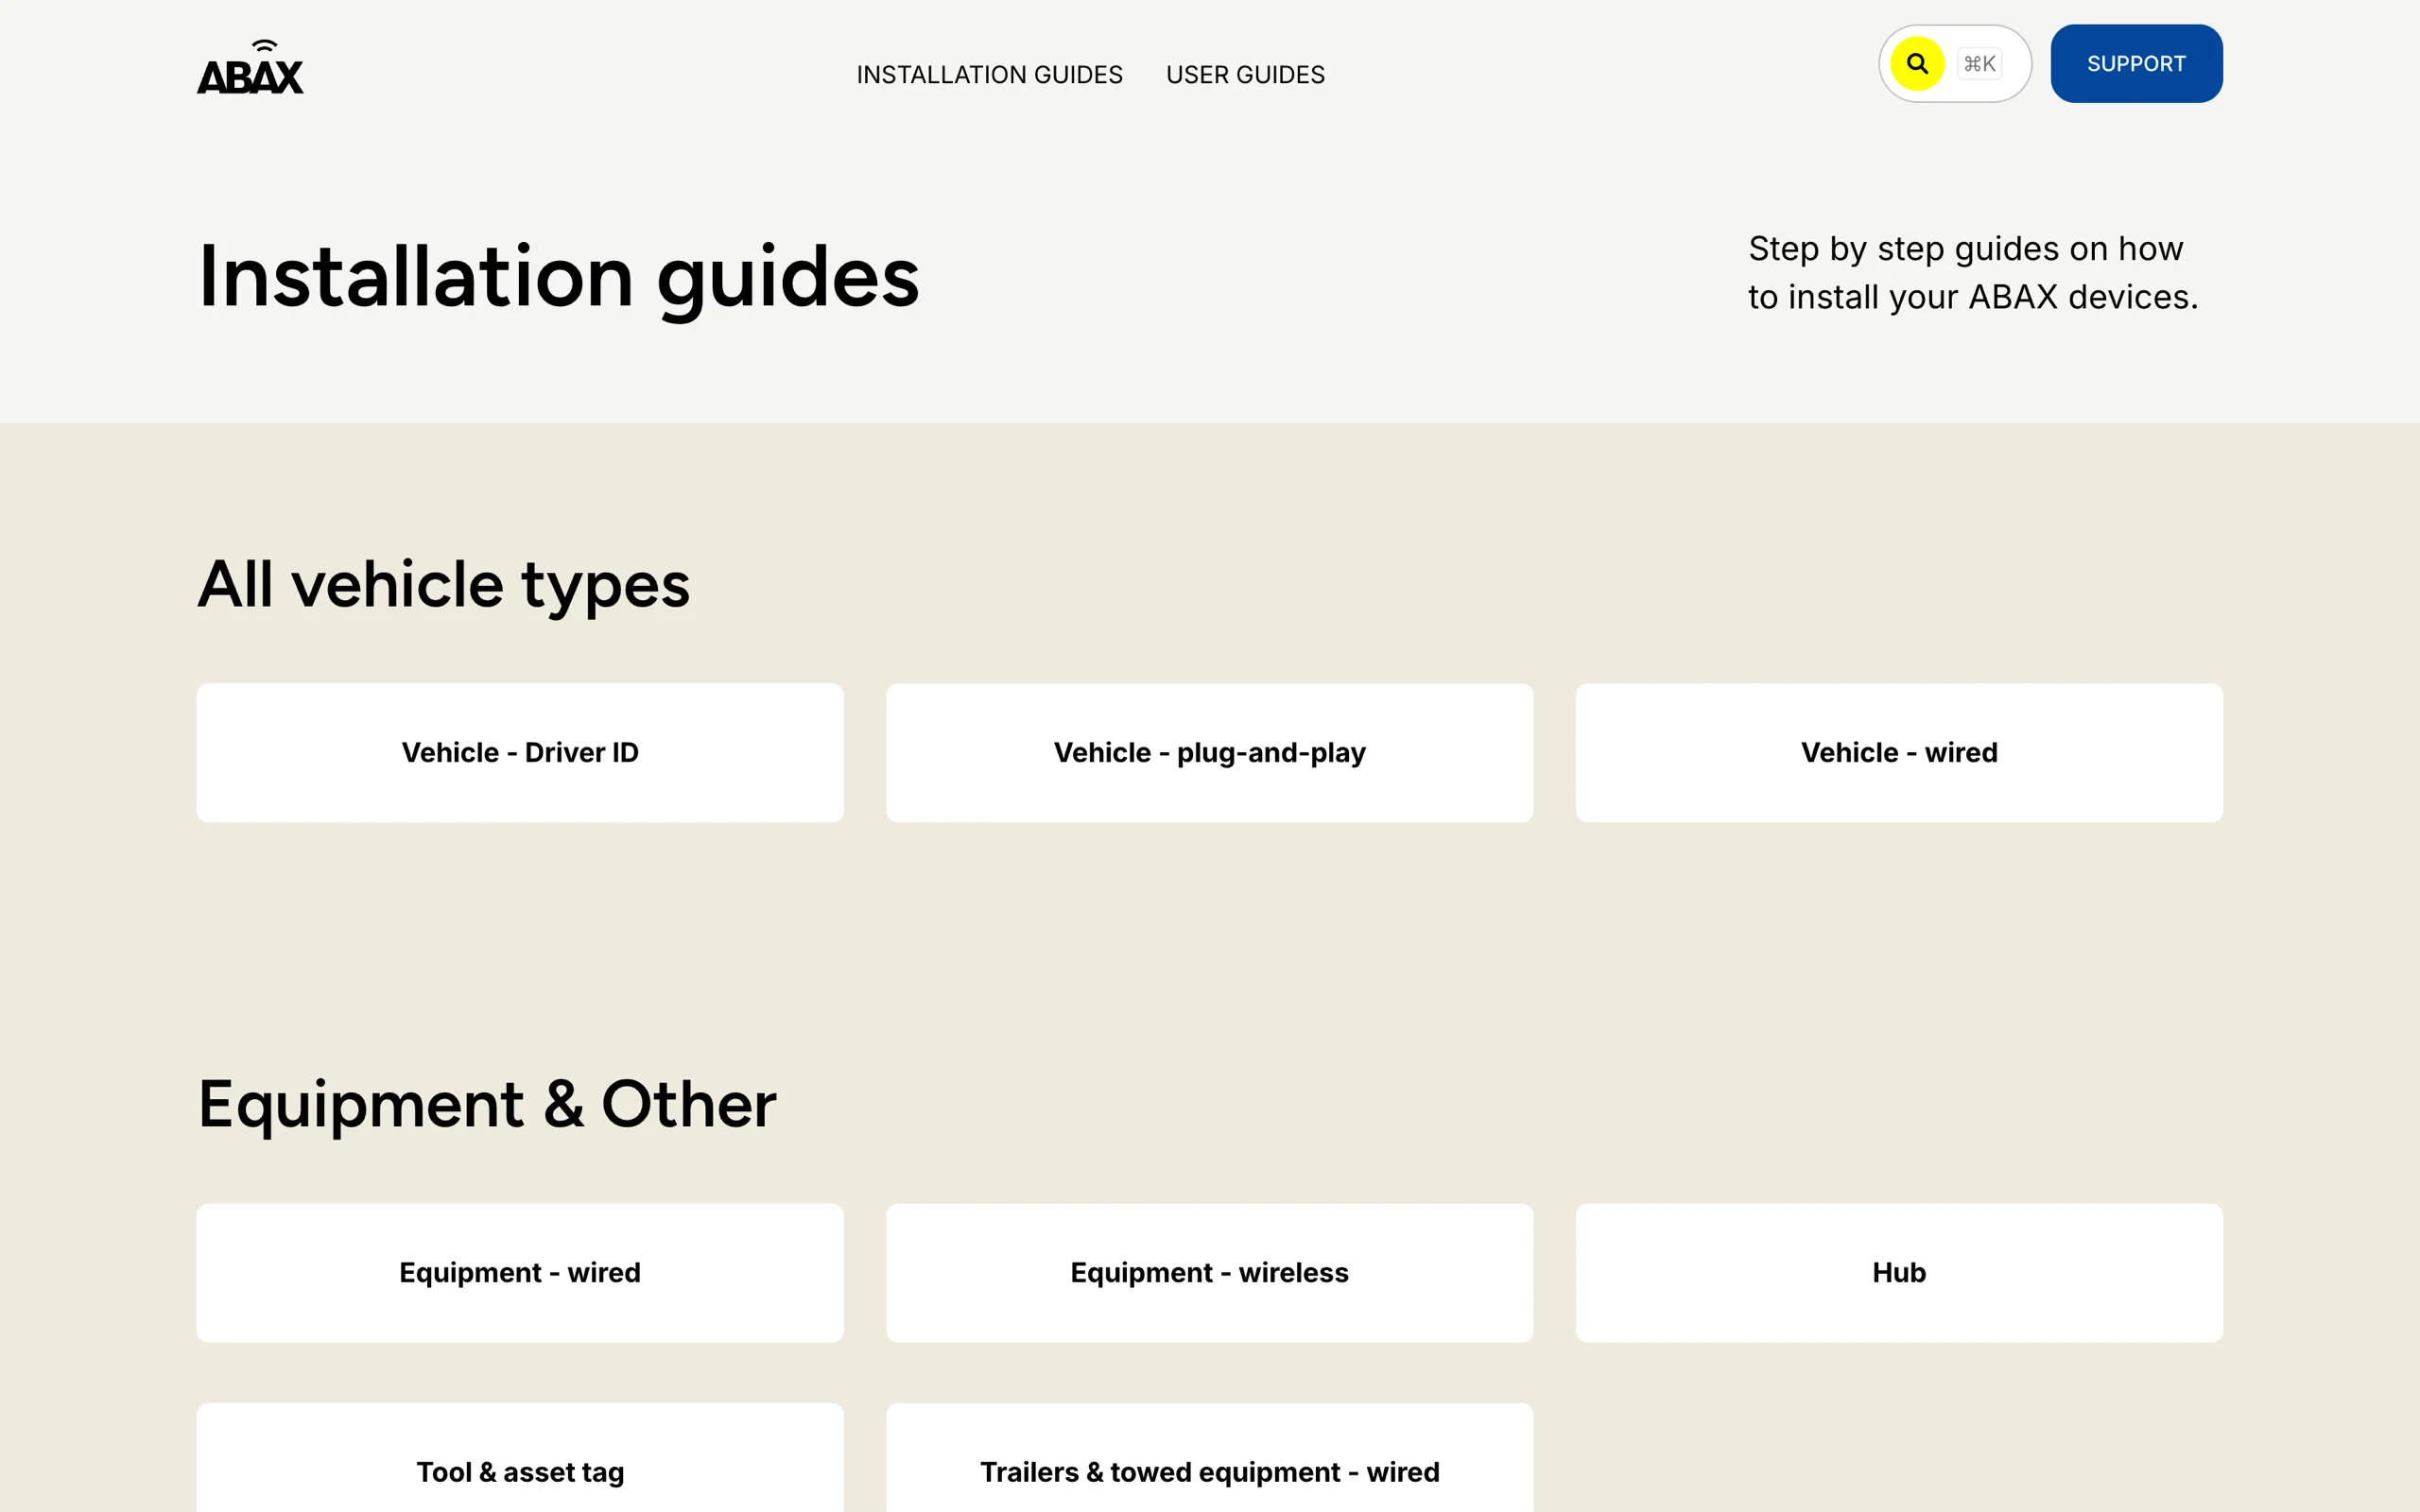Open the Installation Guides menu item

(989, 75)
